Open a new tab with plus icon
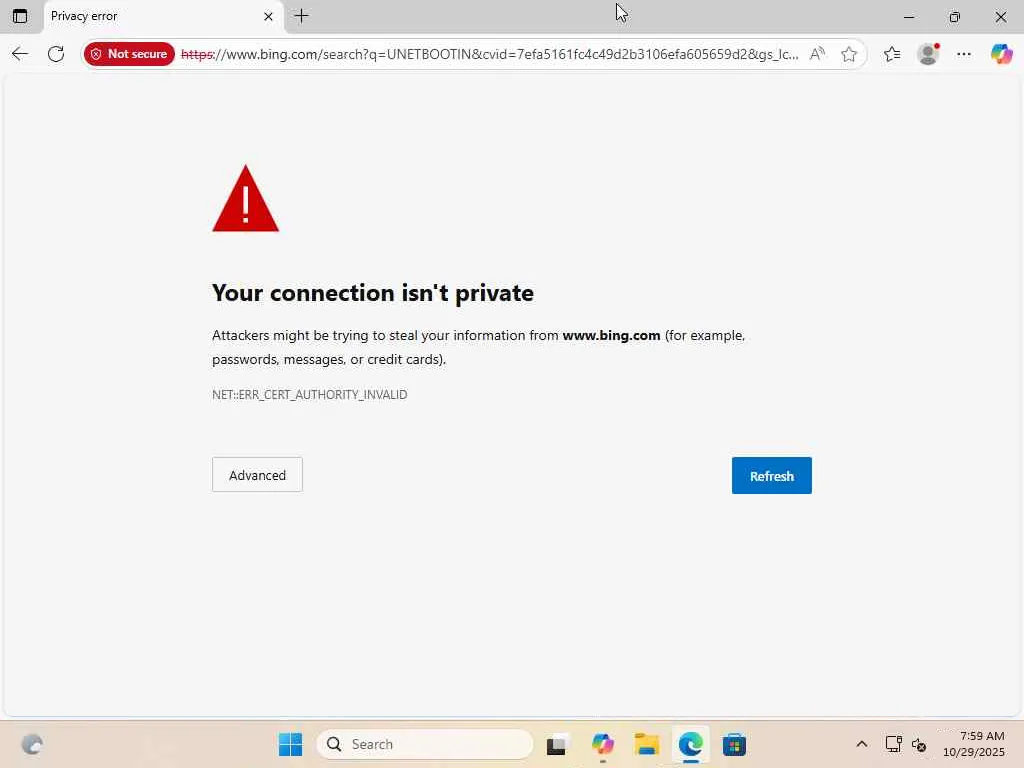The width and height of the screenshot is (1024, 768). tap(302, 16)
